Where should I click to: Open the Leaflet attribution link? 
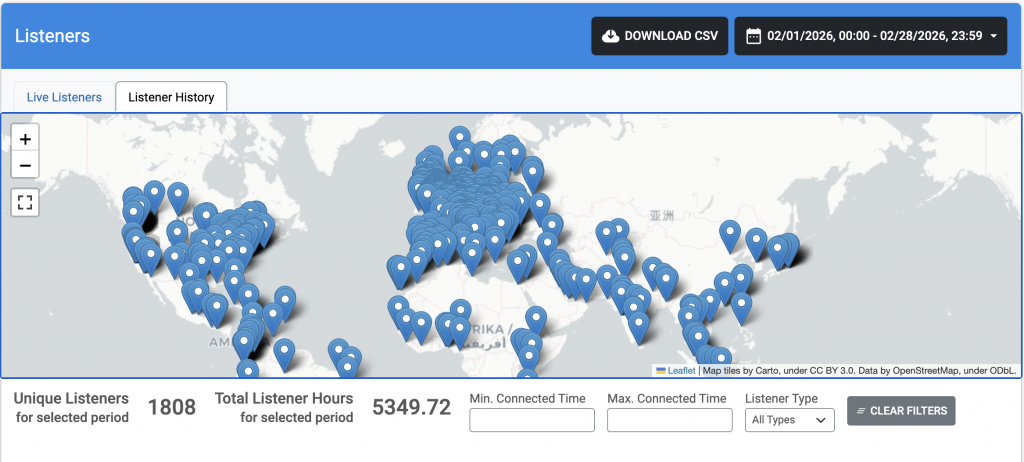coord(681,371)
